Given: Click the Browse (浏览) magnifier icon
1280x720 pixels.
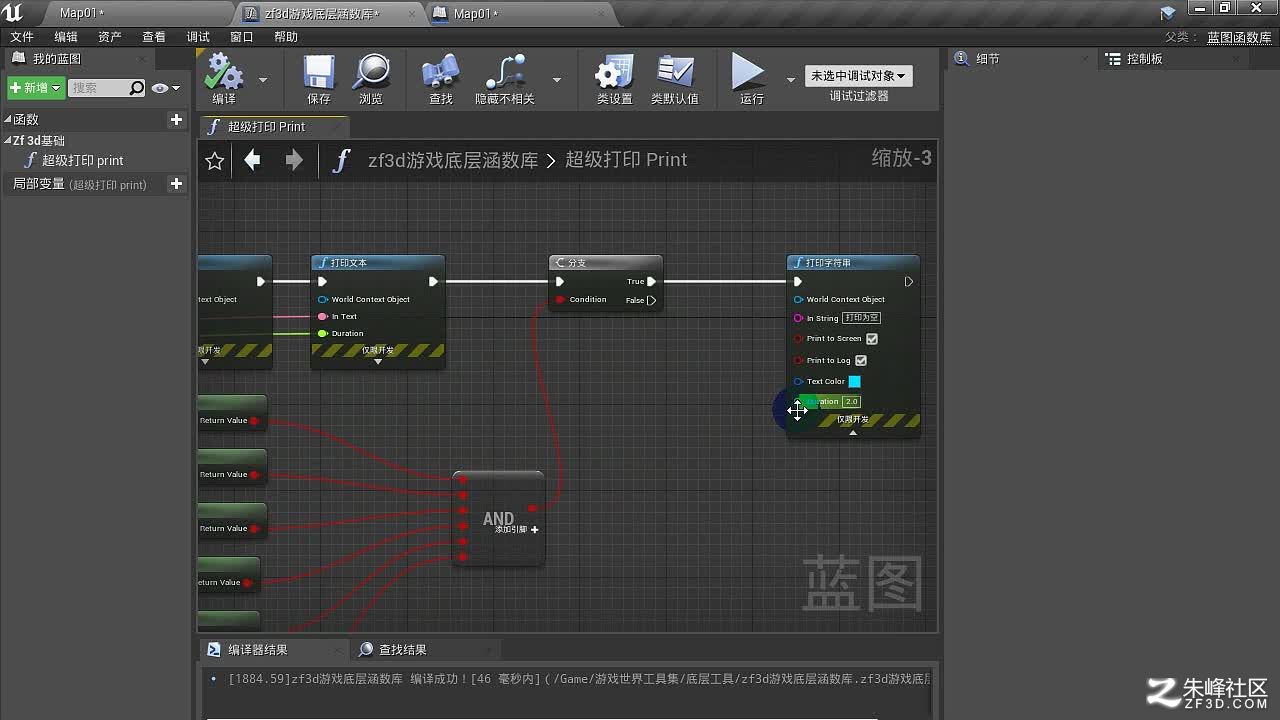Looking at the screenshot, I should 372,73.
